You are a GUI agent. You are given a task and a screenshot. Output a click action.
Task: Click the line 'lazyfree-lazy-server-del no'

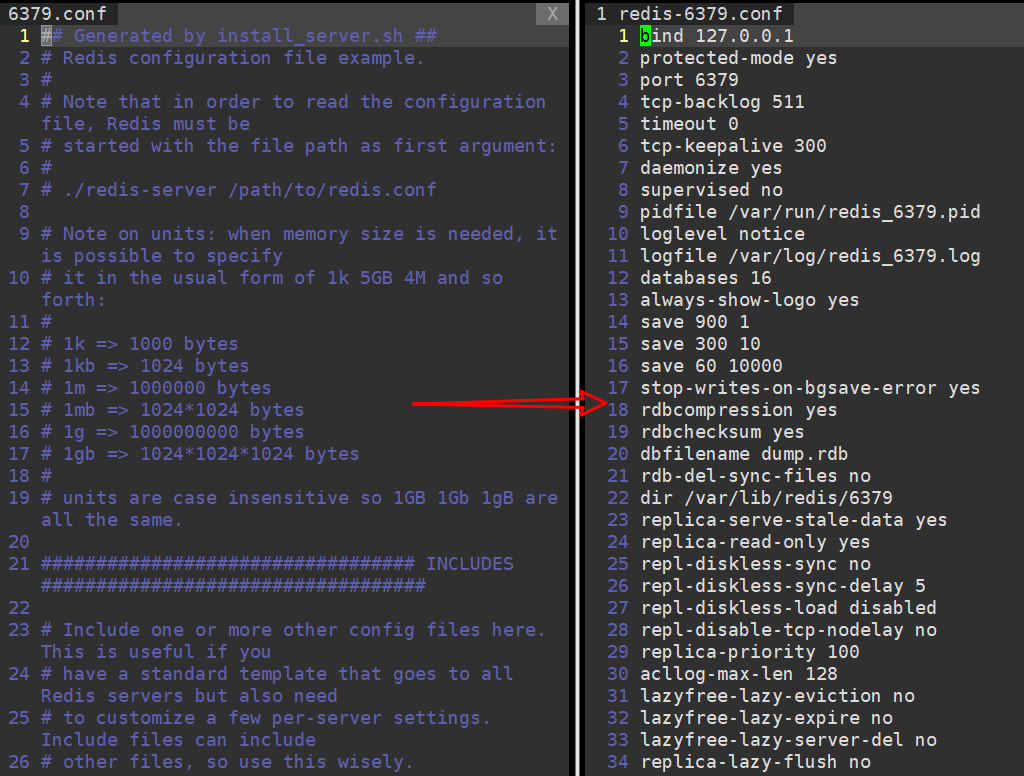tap(788, 740)
